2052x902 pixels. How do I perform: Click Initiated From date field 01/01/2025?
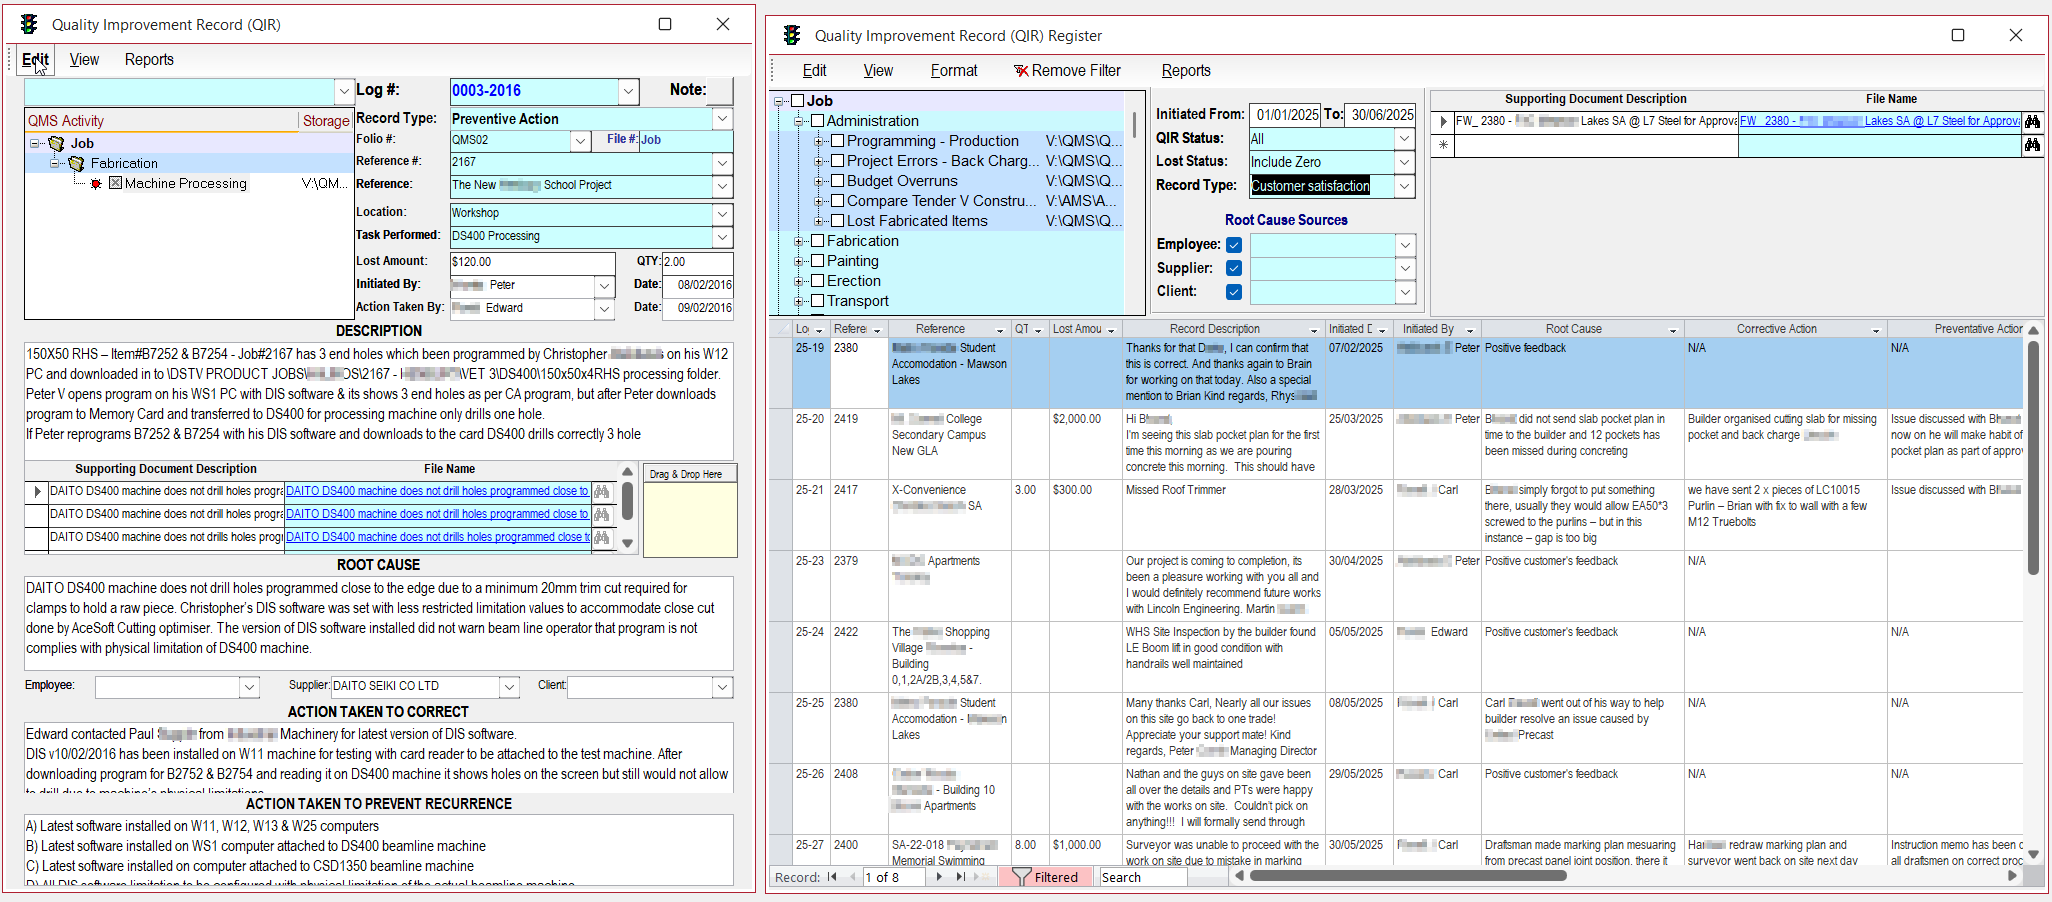pyautogui.click(x=1287, y=115)
